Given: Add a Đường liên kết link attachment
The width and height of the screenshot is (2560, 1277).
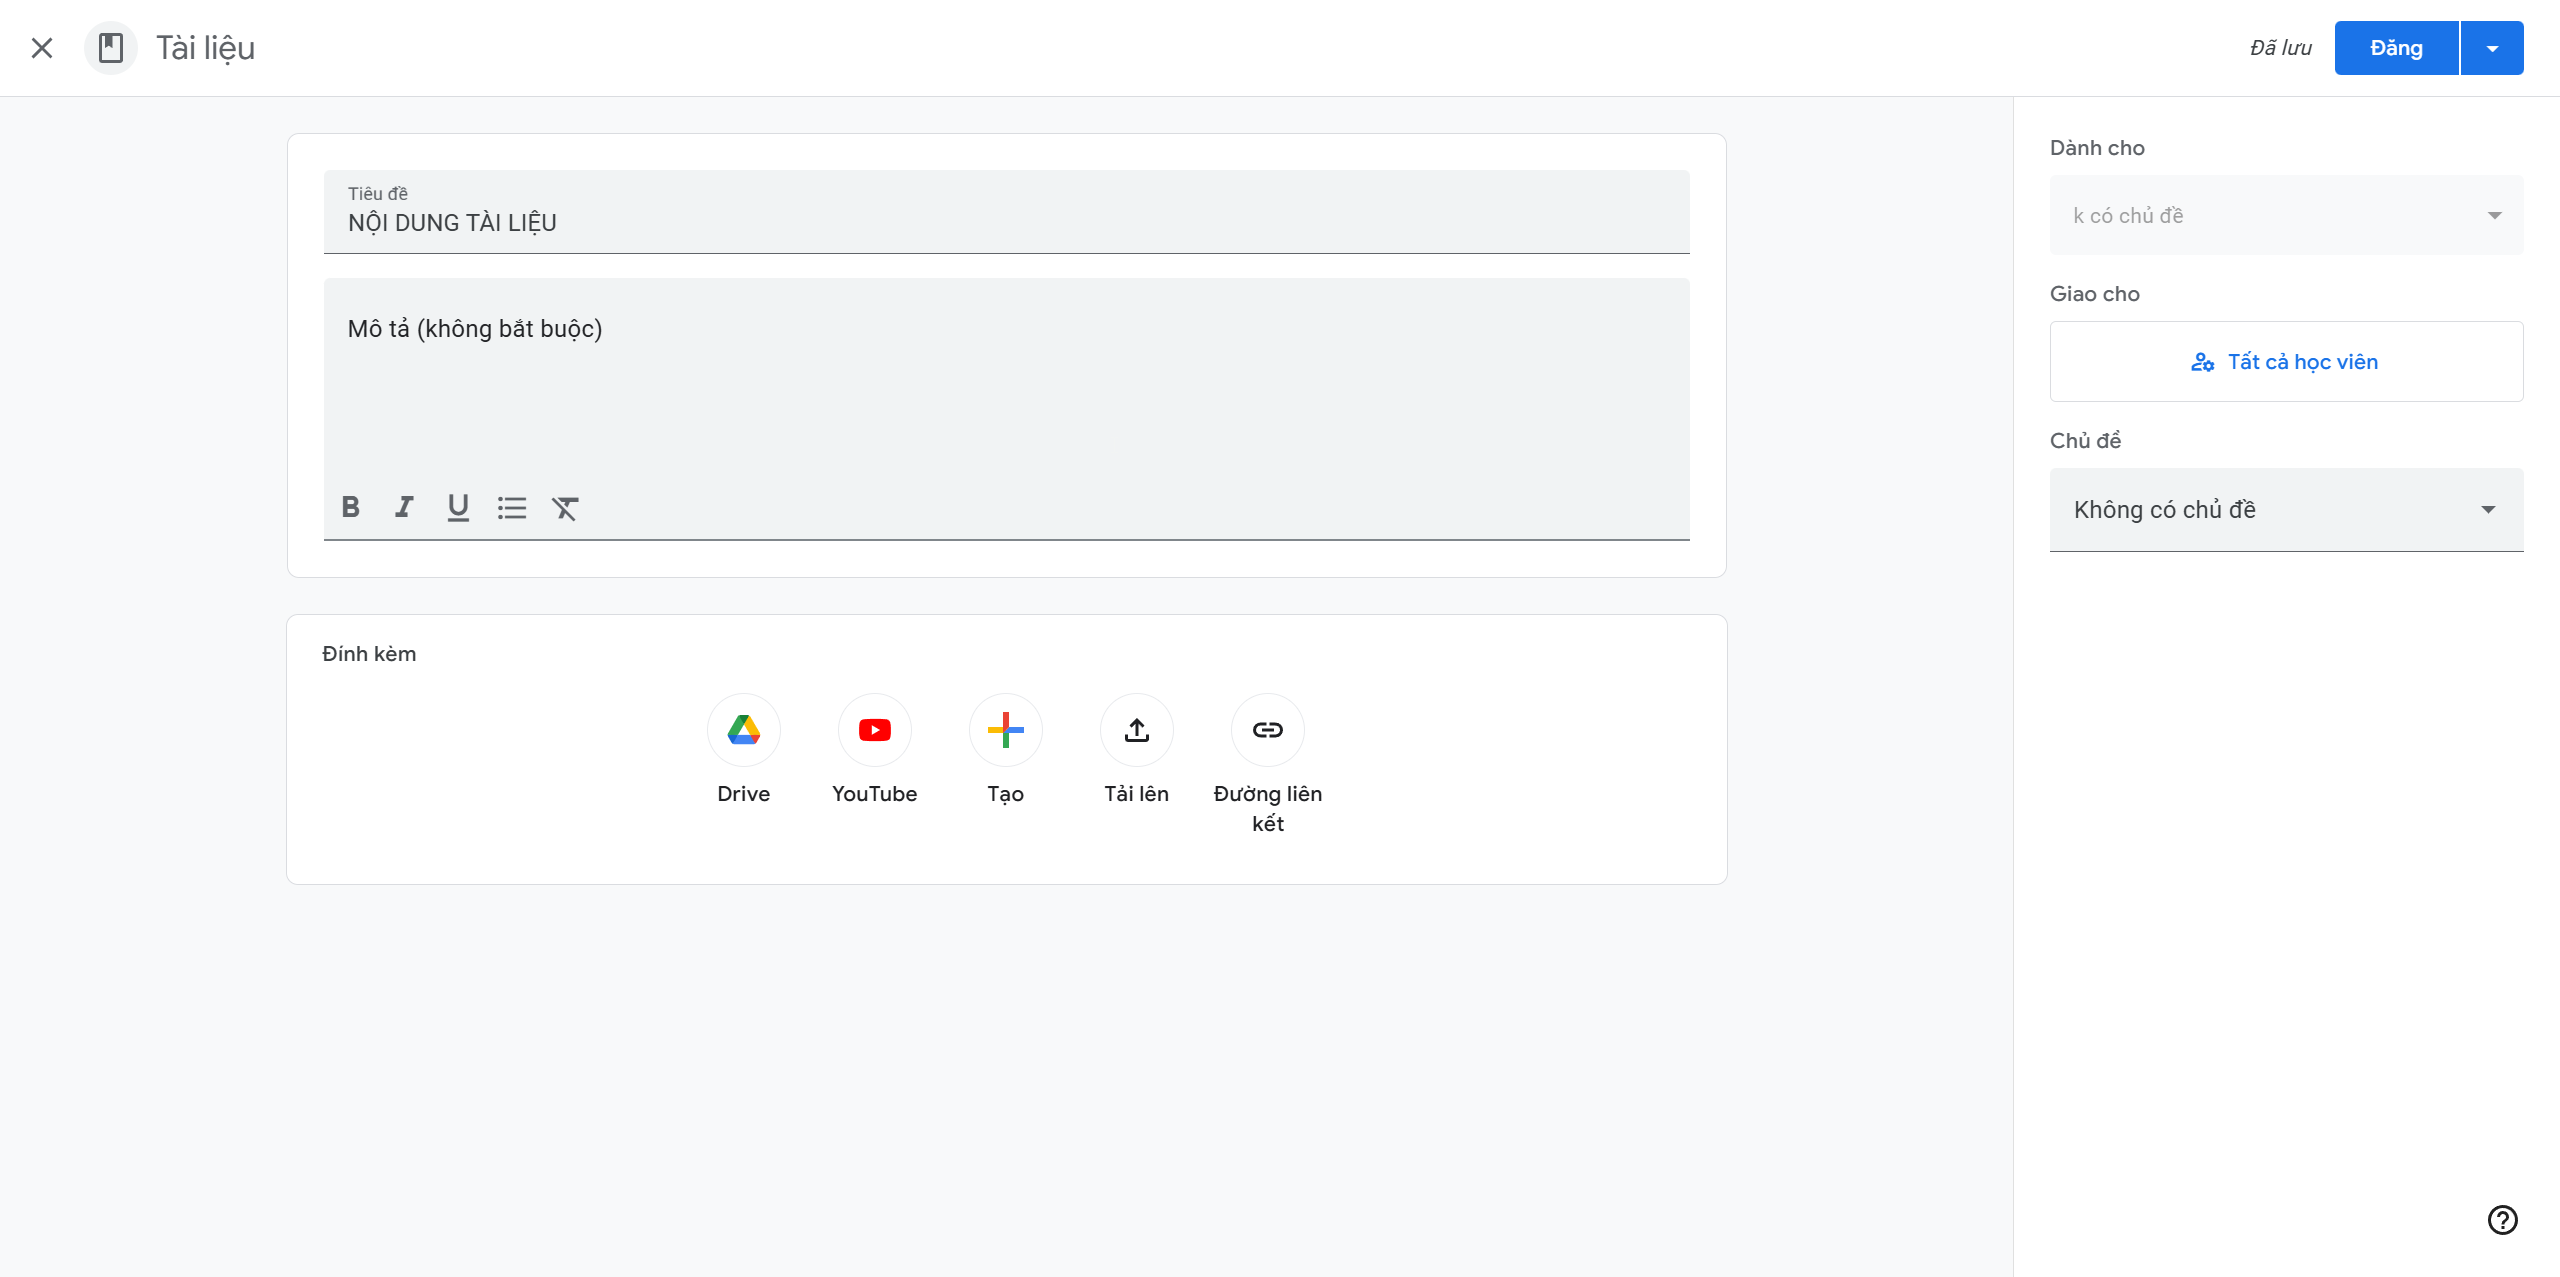Looking at the screenshot, I should coord(1267,730).
